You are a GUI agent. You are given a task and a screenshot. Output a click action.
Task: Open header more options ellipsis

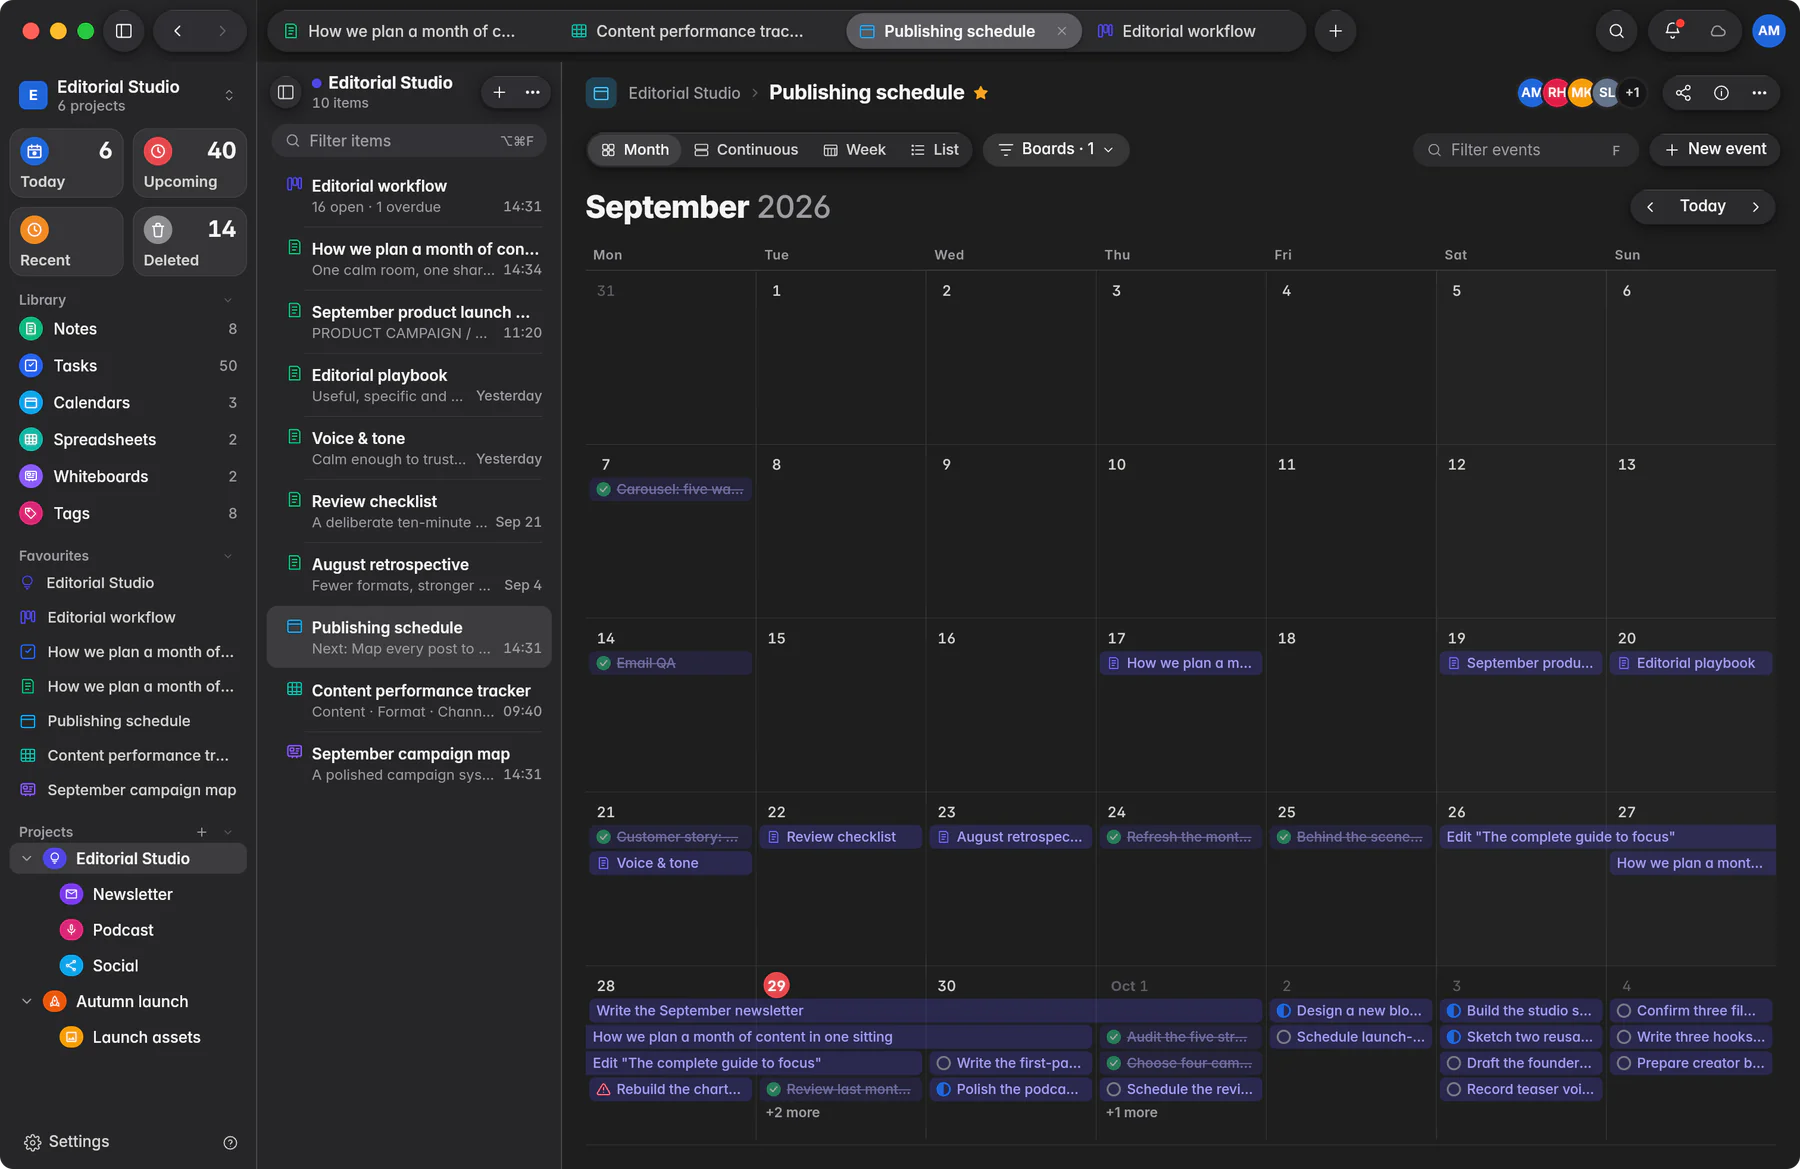click(1759, 93)
